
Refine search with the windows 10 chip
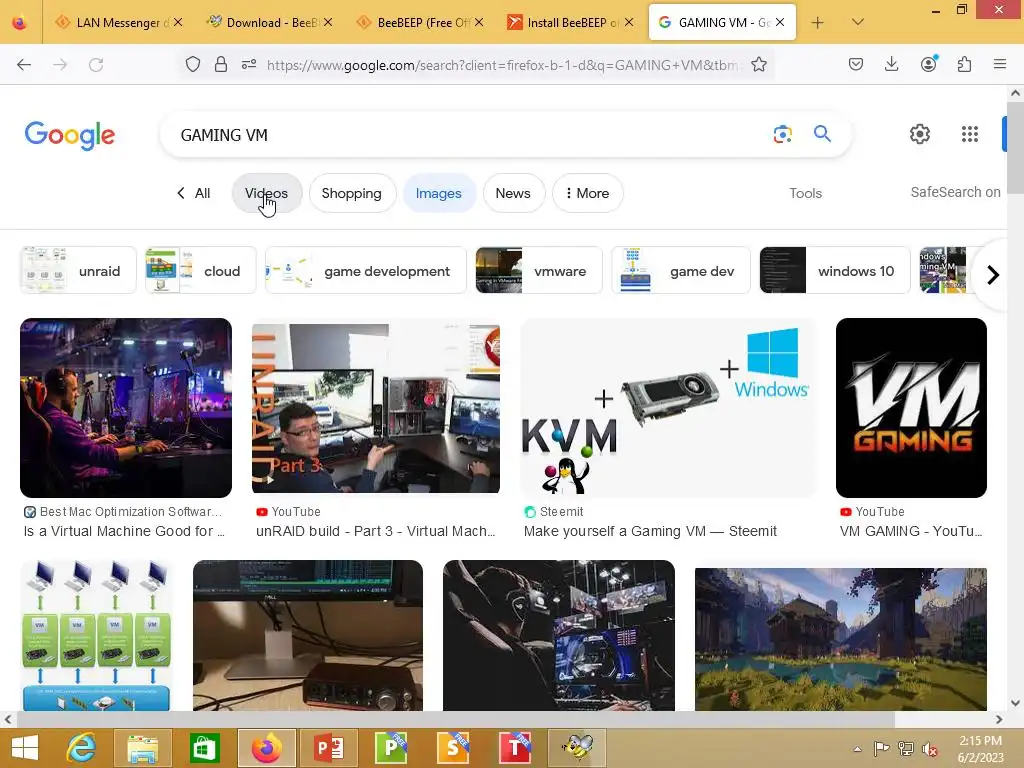click(835, 270)
